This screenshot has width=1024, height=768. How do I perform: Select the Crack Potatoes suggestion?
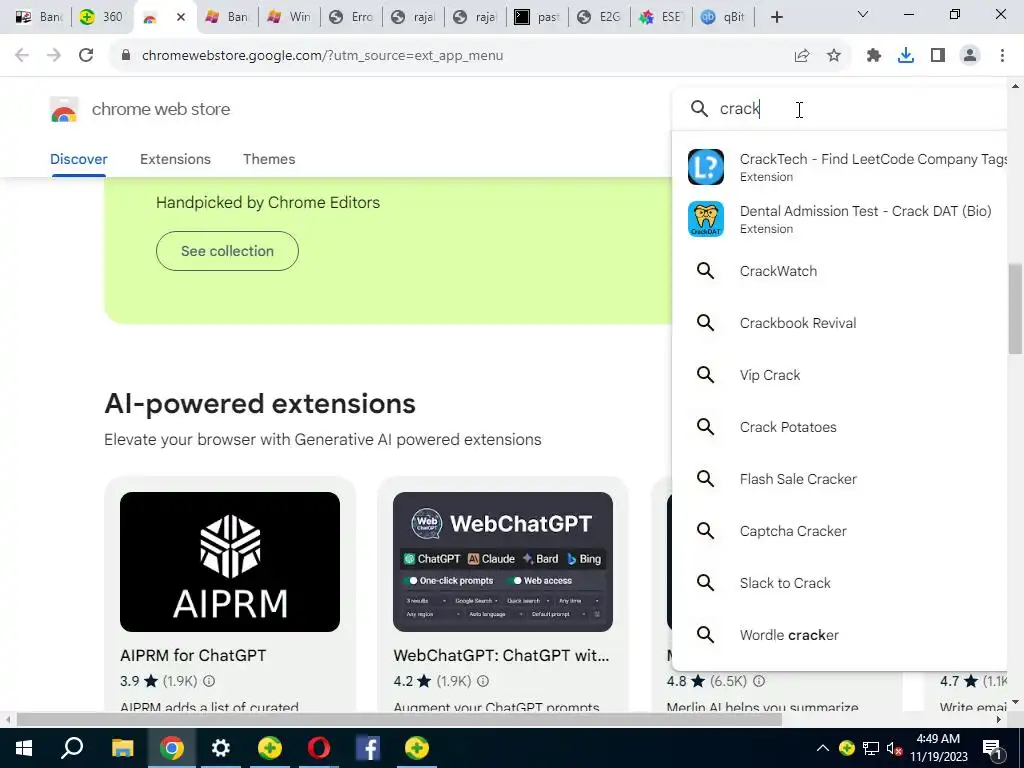(x=788, y=427)
